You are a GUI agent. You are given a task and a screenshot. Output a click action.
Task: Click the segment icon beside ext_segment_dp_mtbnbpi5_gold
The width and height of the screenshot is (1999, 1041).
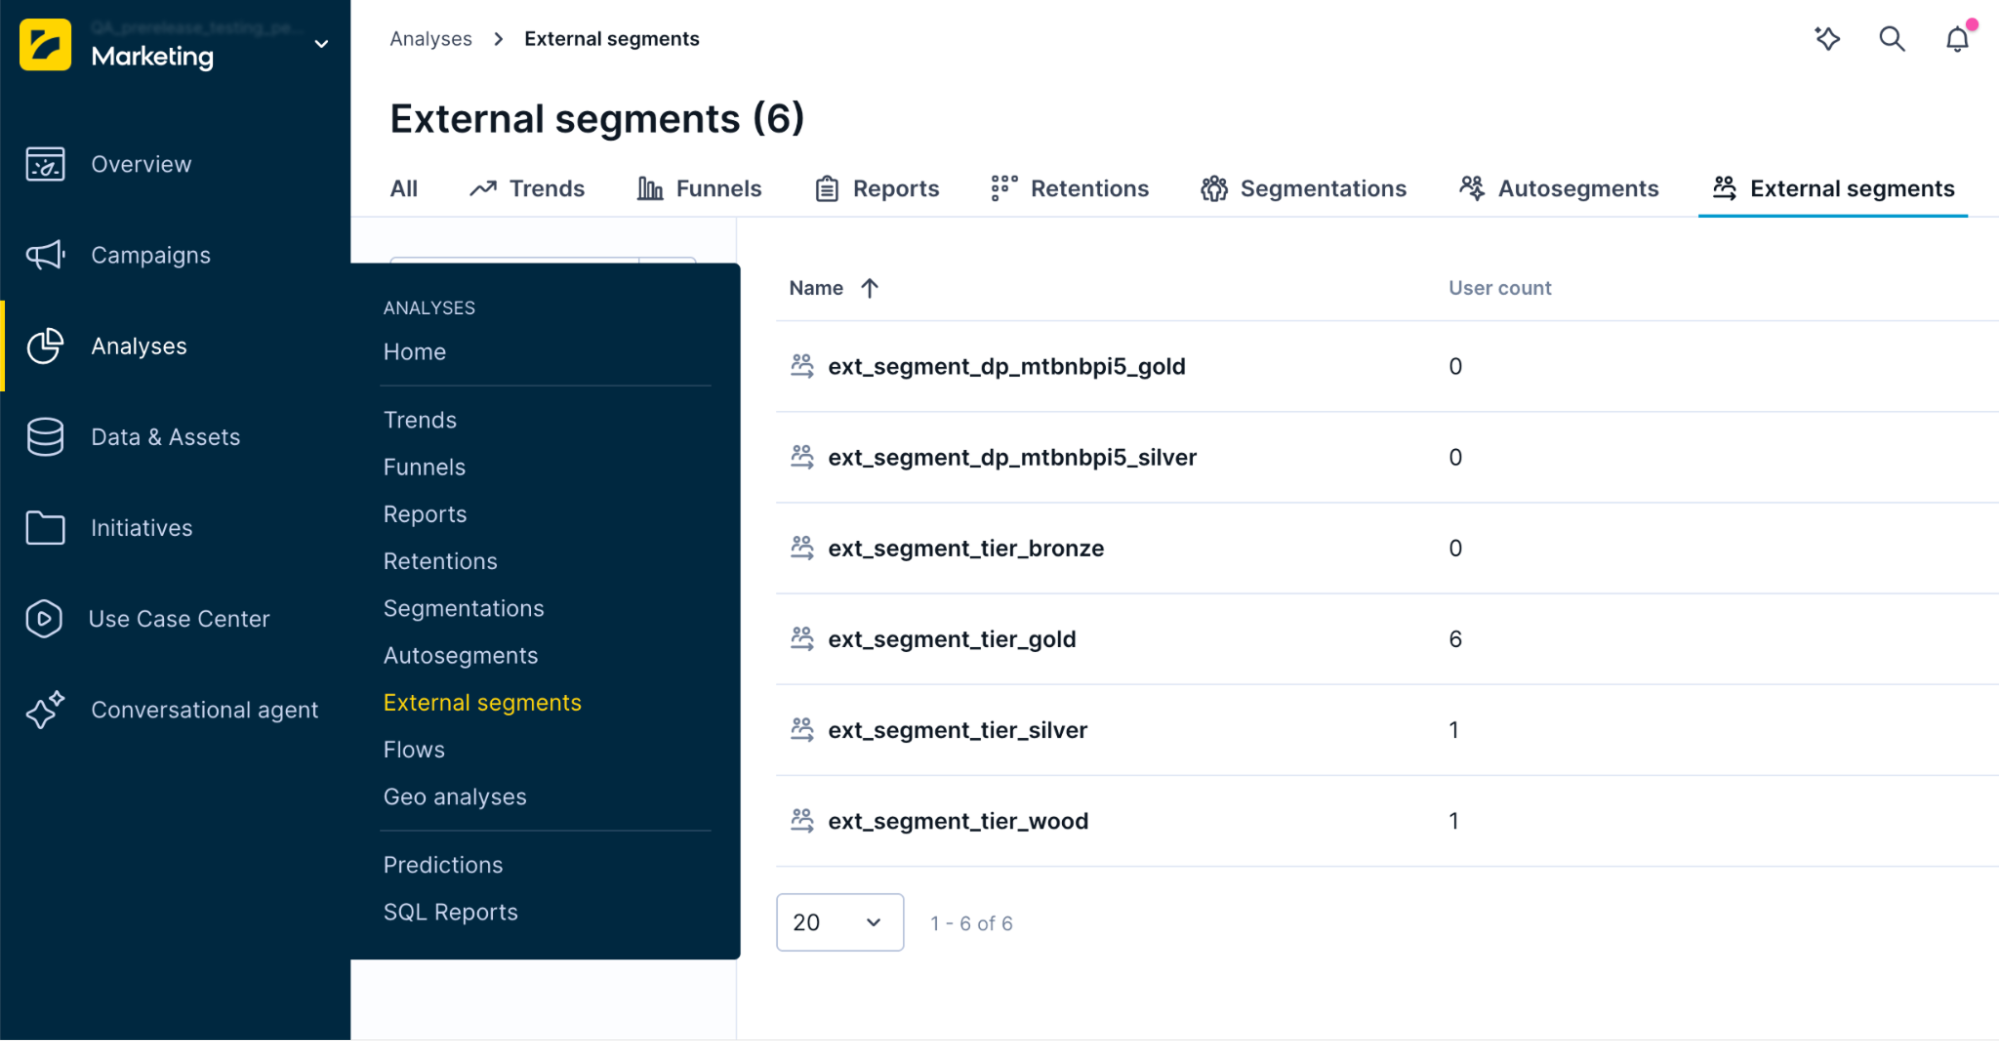pyautogui.click(x=802, y=366)
